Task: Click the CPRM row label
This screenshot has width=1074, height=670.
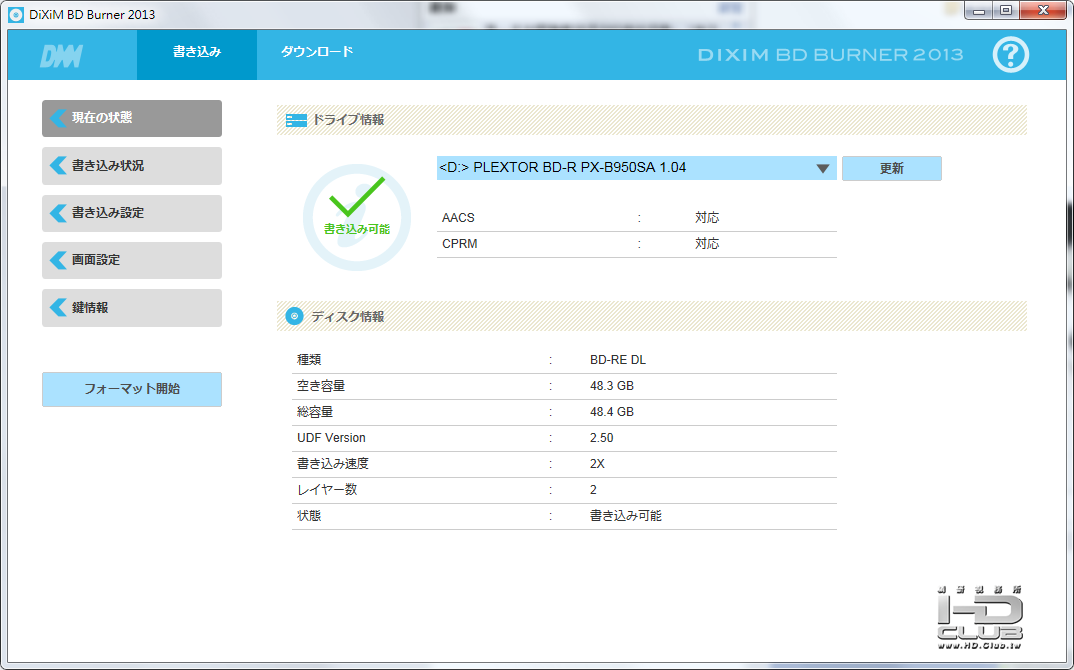Action: [x=460, y=244]
